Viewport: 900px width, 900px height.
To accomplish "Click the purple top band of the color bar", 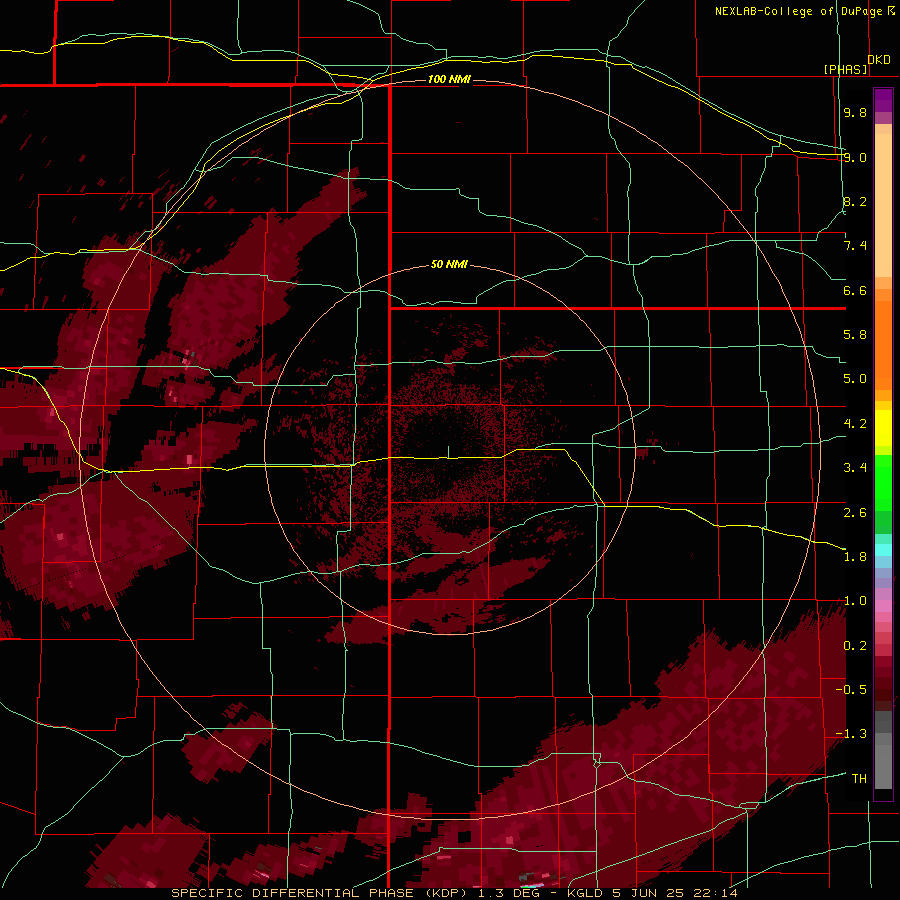I will click(x=883, y=100).
